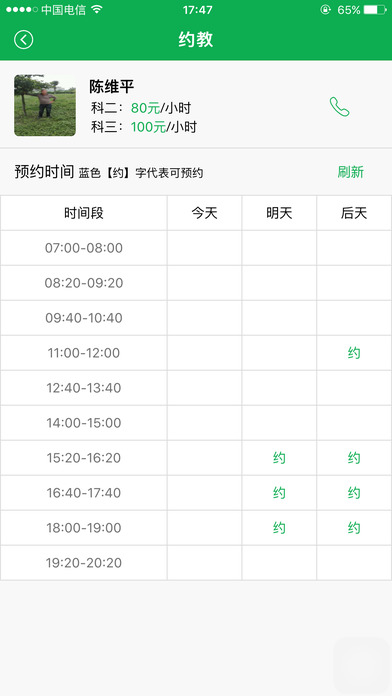Call coach with the phone icon

339,107
